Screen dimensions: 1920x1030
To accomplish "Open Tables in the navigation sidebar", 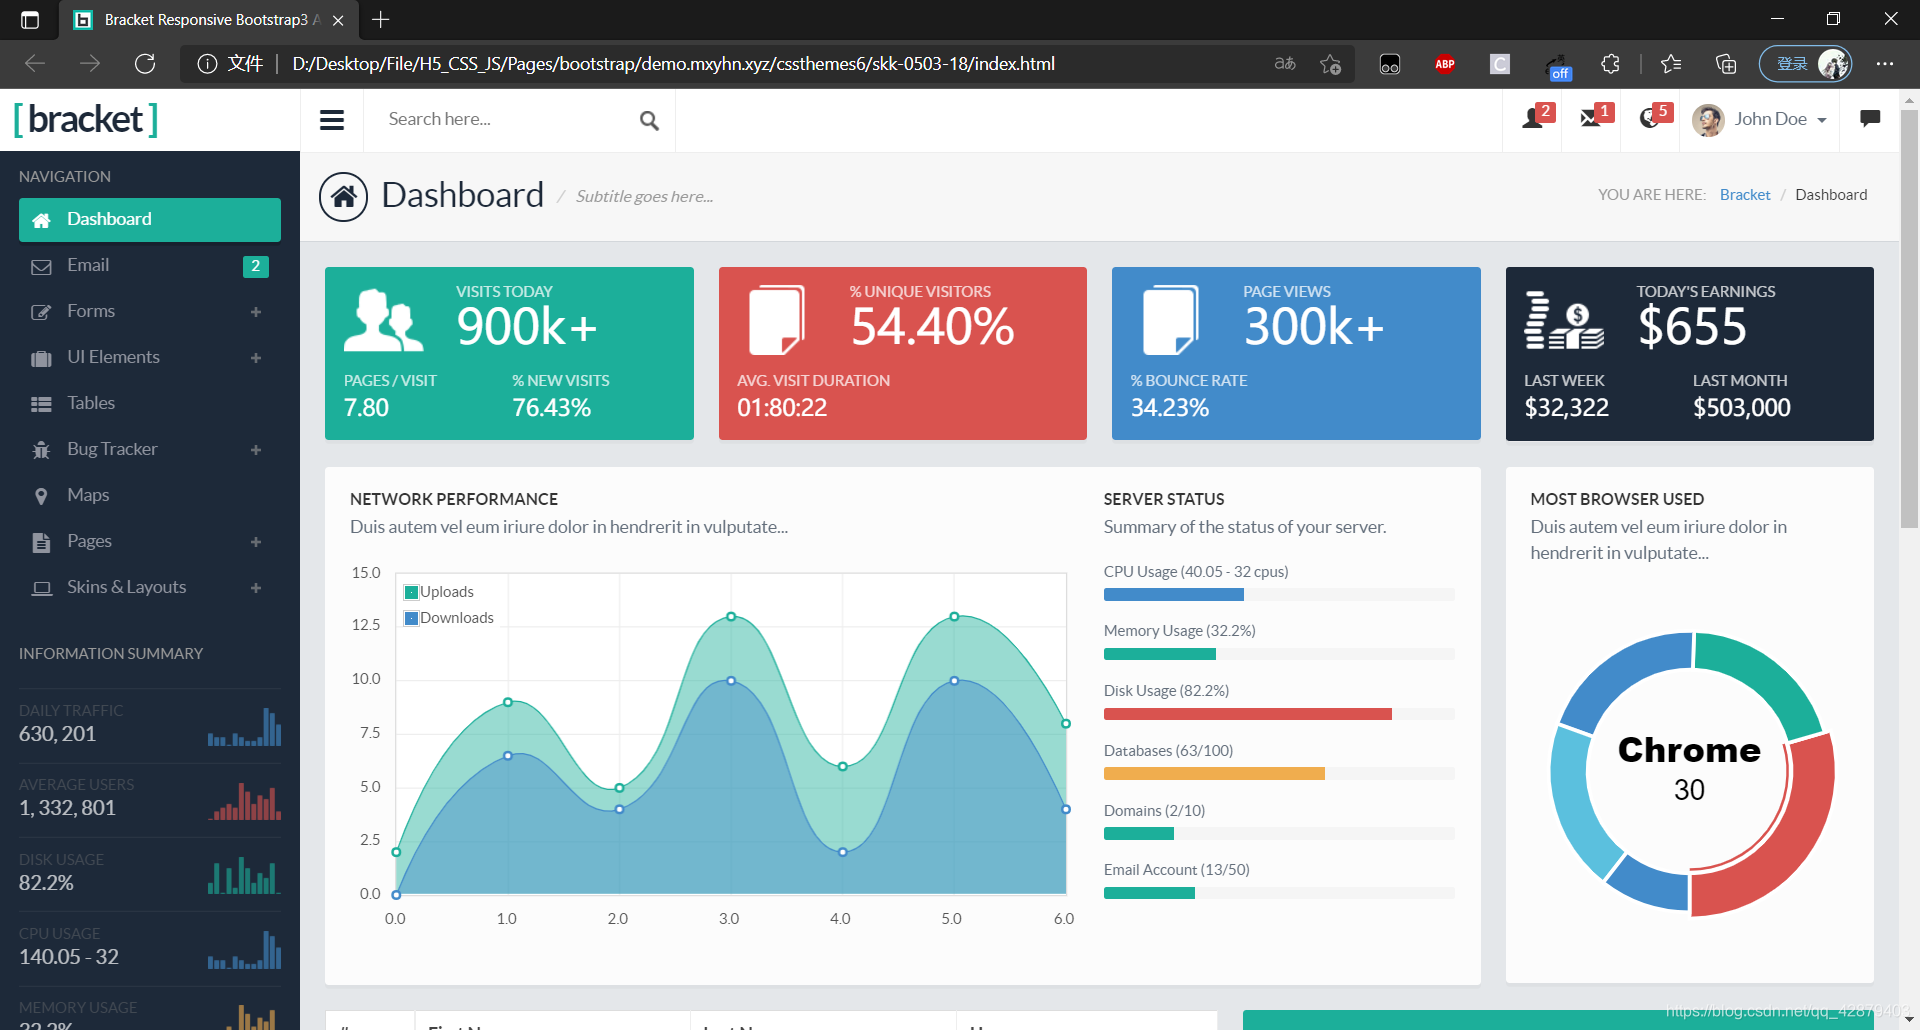I will click(x=150, y=404).
